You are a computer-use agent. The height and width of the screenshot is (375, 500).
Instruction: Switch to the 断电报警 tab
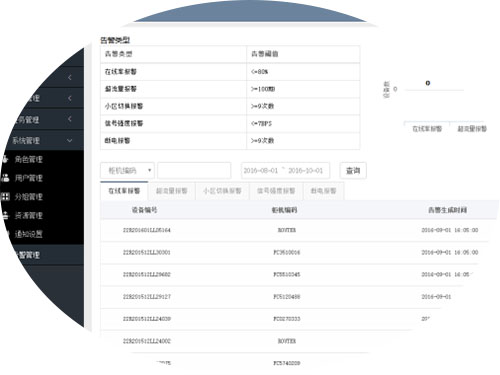[x=323, y=191]
